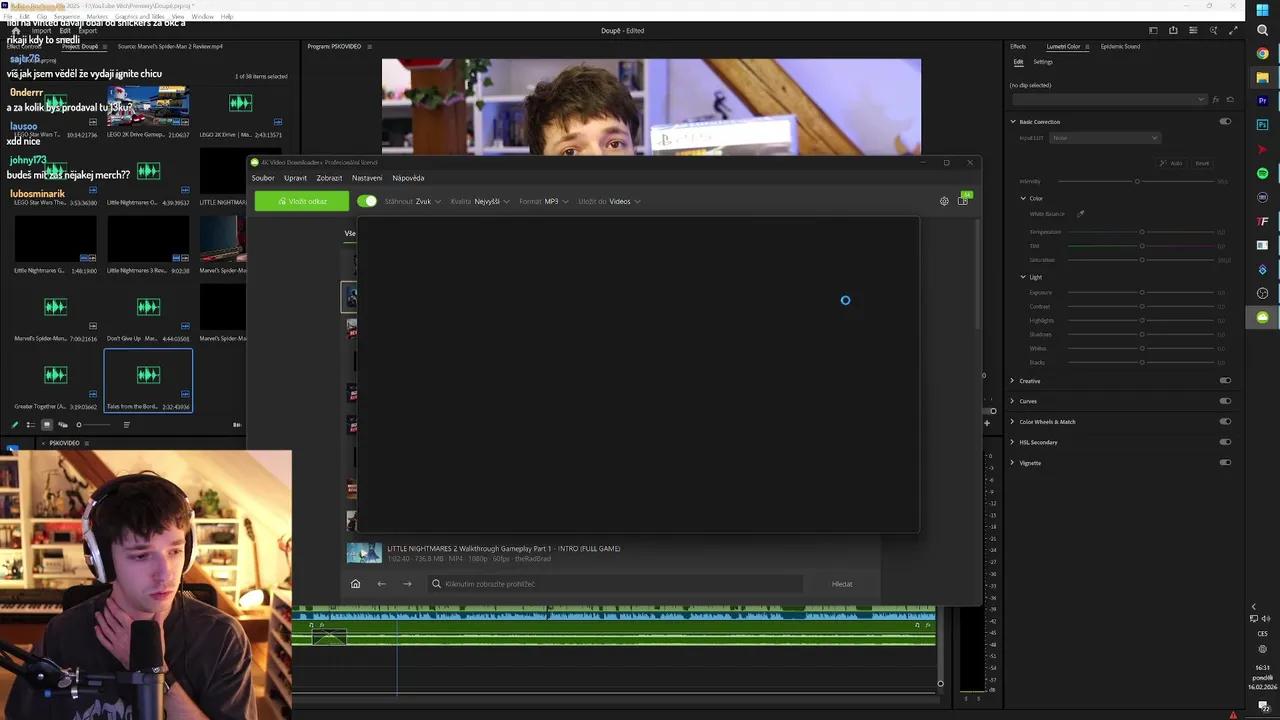1280x720 pixels.
Task: Open the Settings tab in Lumetri Color
Action: pyautogui.click(x=1043, y=62)
